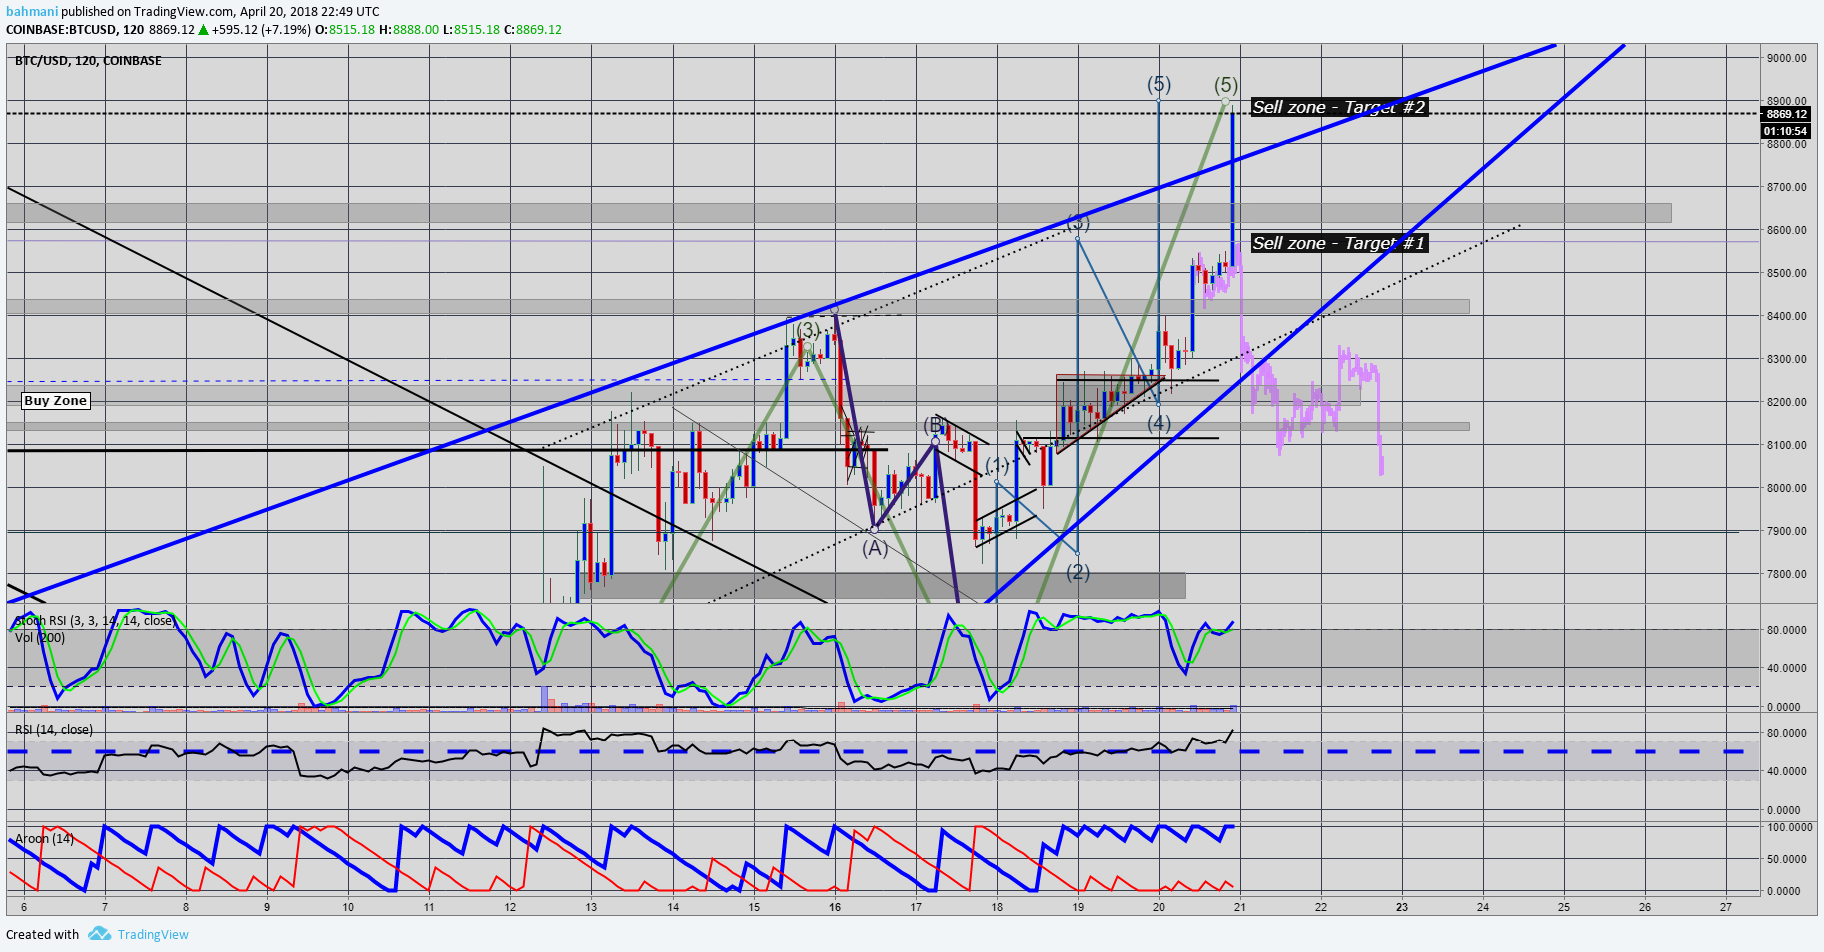Open the bahmani author profile link

[32, 12]
